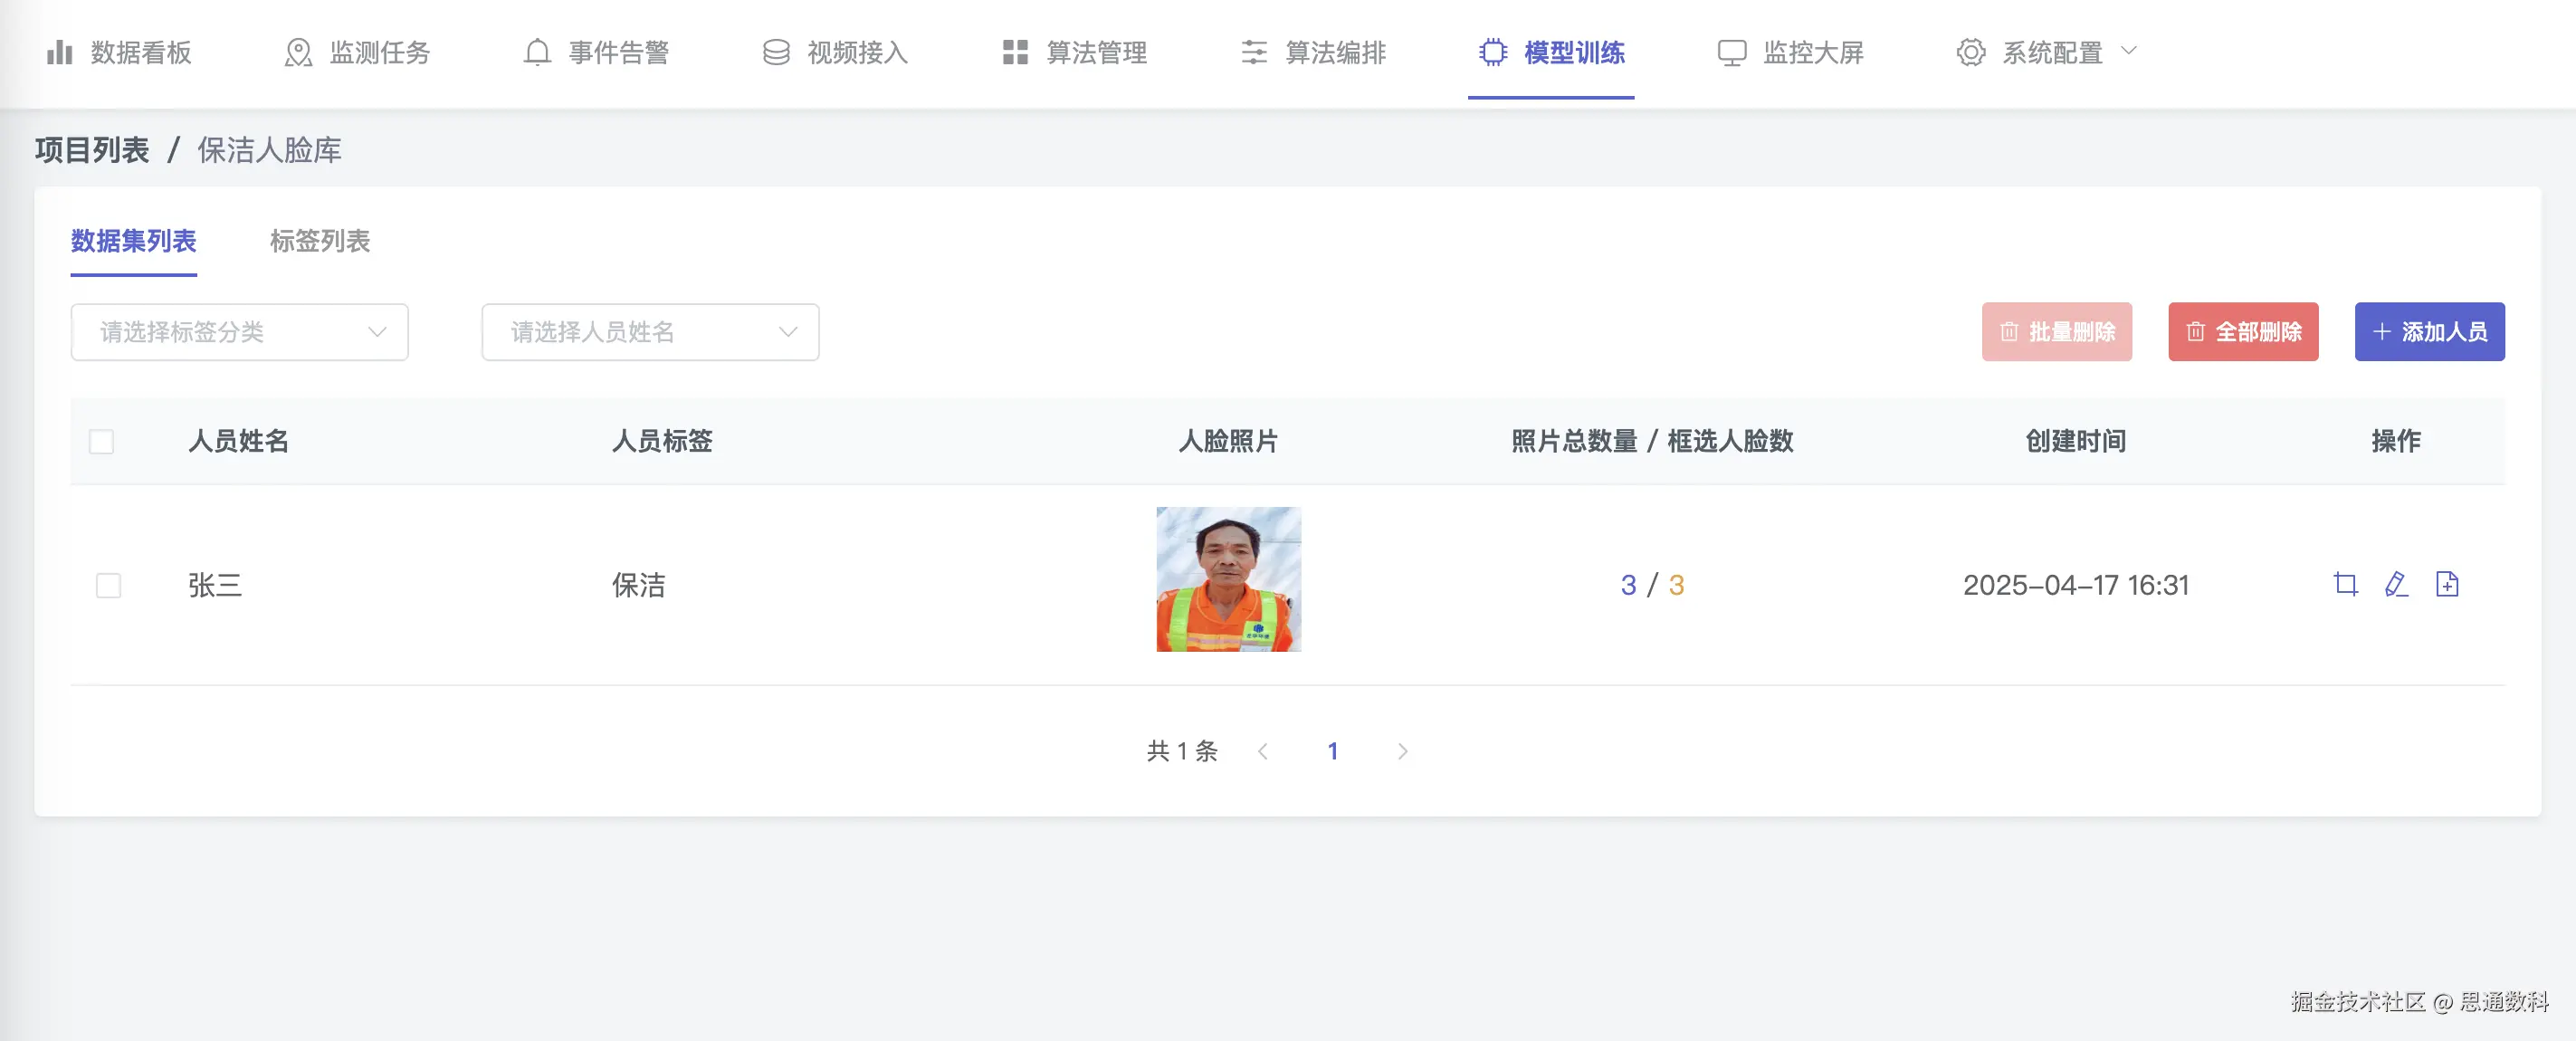Click the crop icon in 张三 row
This screenshot has width=2576, height=1041.
pos(2345,584)
